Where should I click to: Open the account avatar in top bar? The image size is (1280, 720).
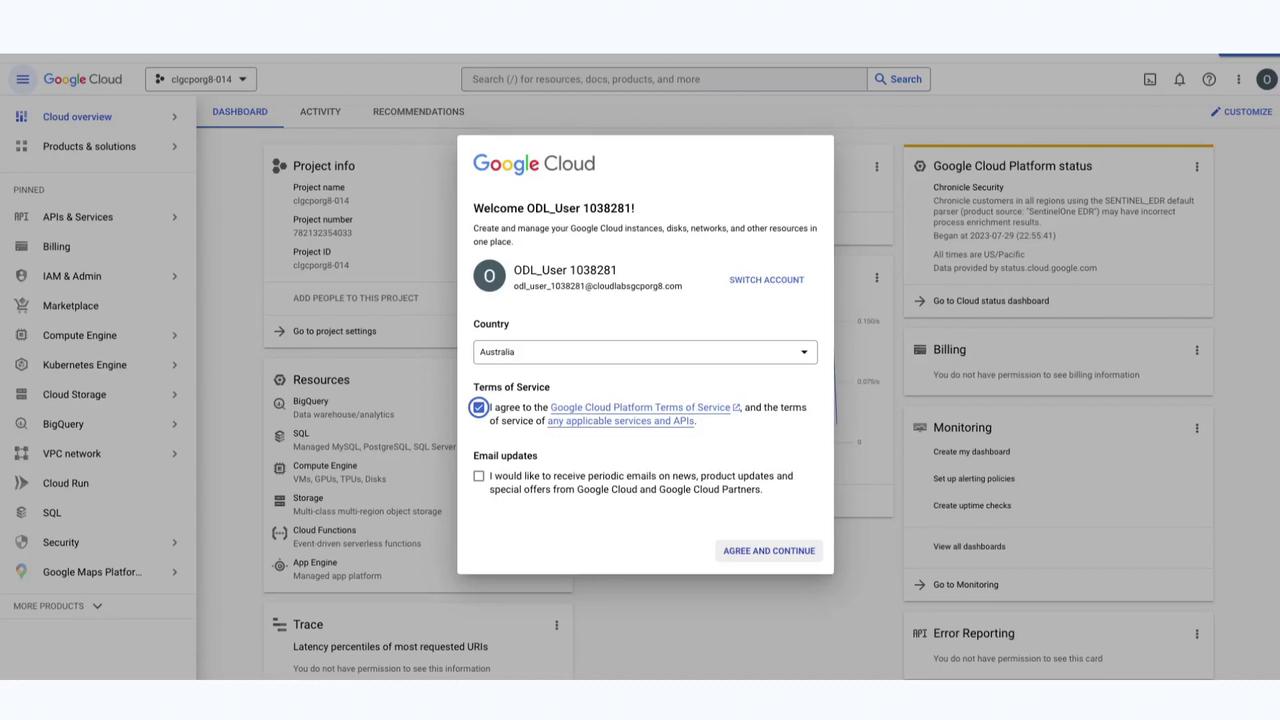click(1267, 79)
